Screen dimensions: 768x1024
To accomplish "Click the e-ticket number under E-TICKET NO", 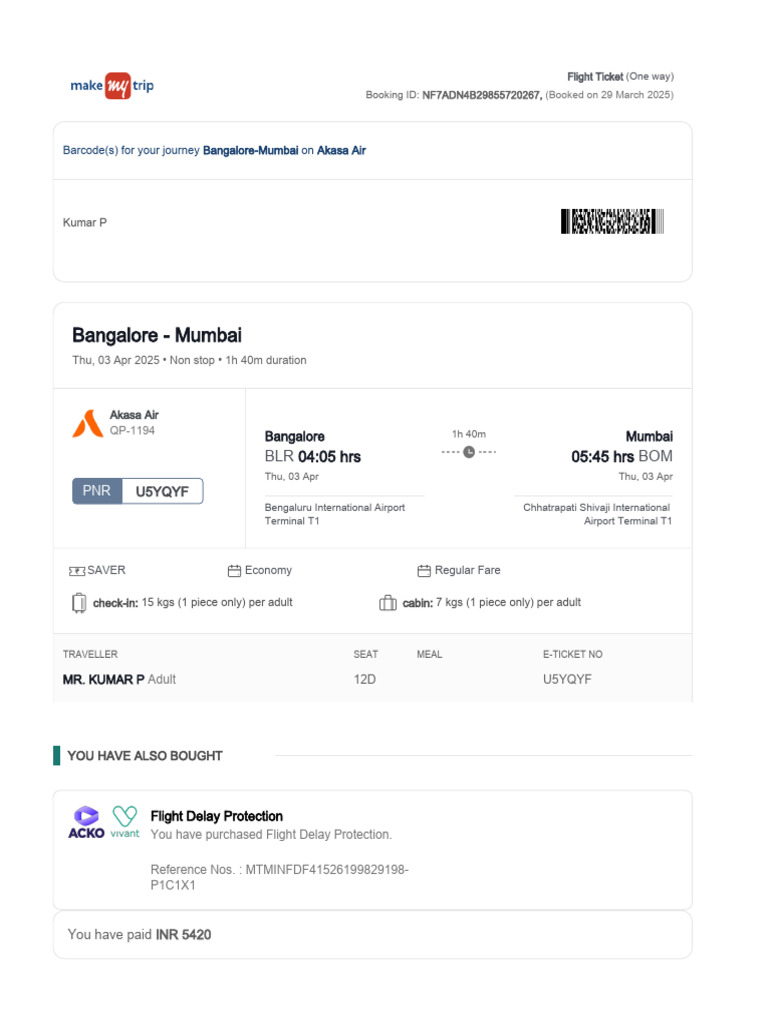I will 567,679.
